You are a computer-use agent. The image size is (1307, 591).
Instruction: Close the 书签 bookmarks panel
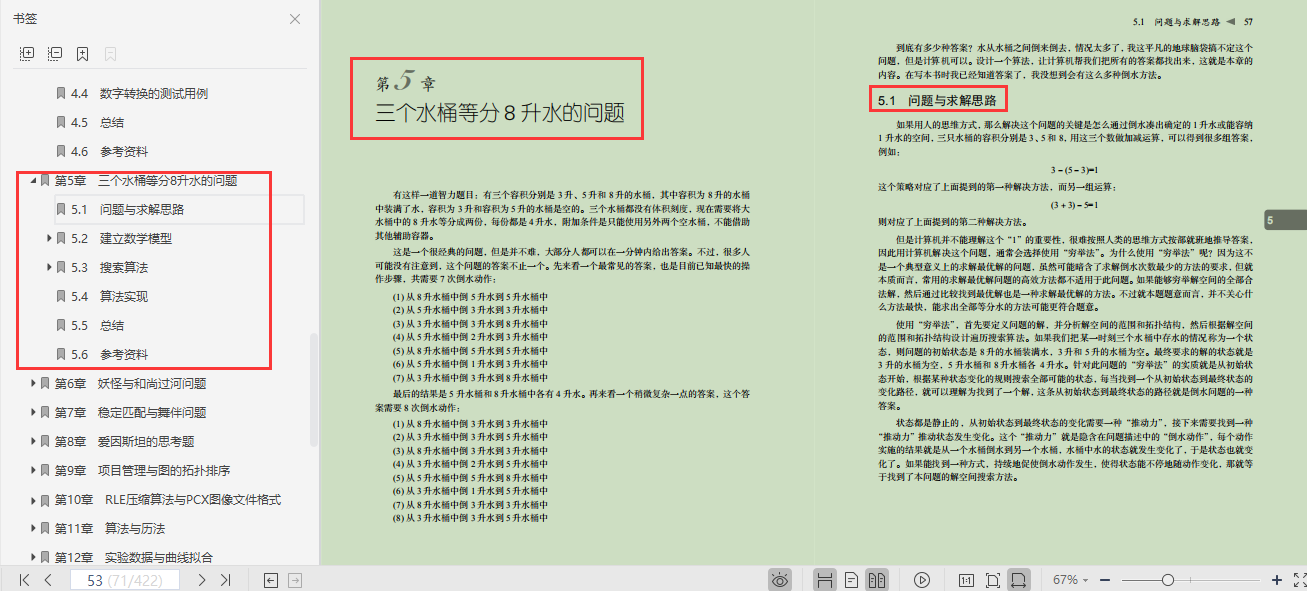293,19
